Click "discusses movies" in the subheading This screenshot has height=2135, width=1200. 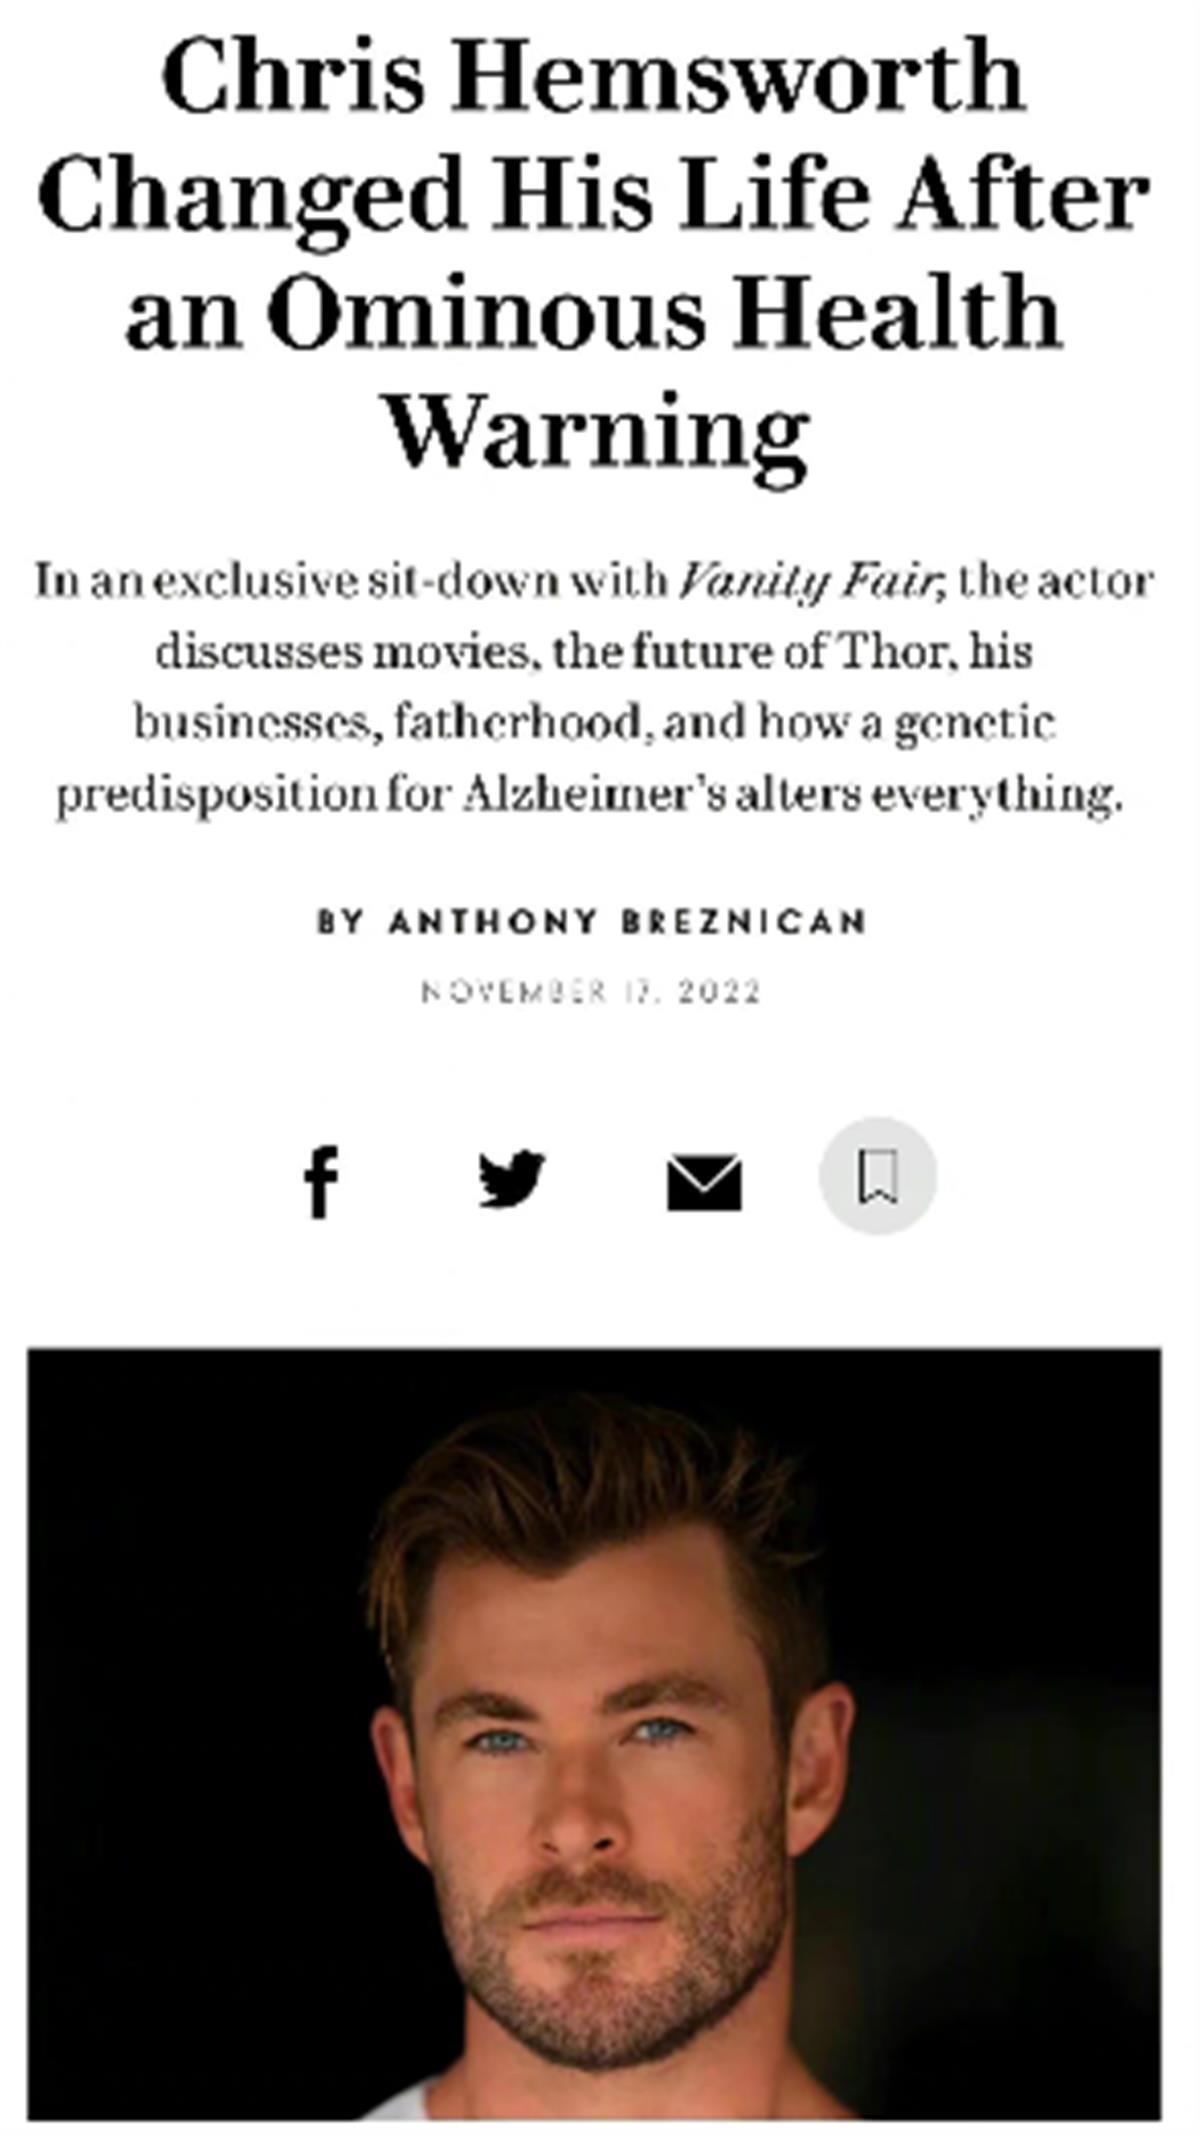click(342, 652)
